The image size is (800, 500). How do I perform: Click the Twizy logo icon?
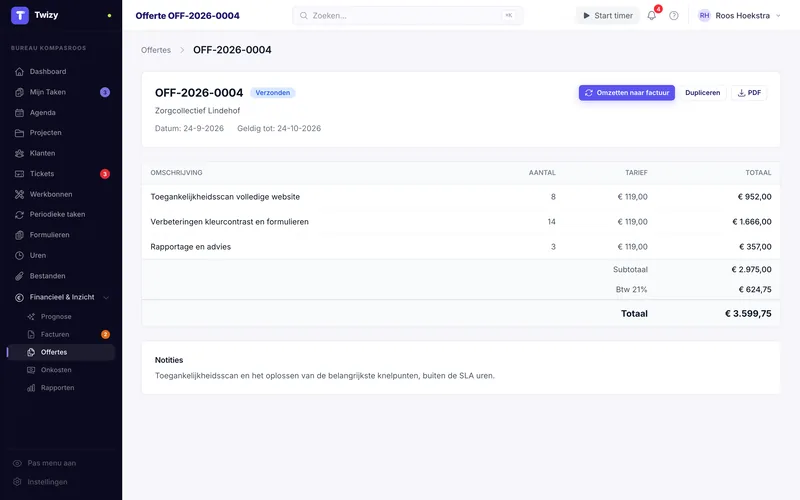(x=20, y=15)
